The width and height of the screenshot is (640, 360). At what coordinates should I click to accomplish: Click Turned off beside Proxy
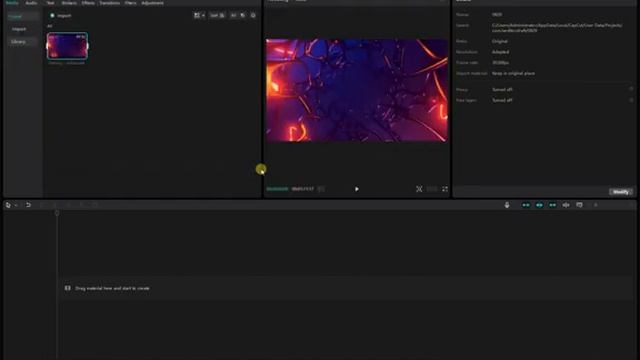tap(502, 89)
